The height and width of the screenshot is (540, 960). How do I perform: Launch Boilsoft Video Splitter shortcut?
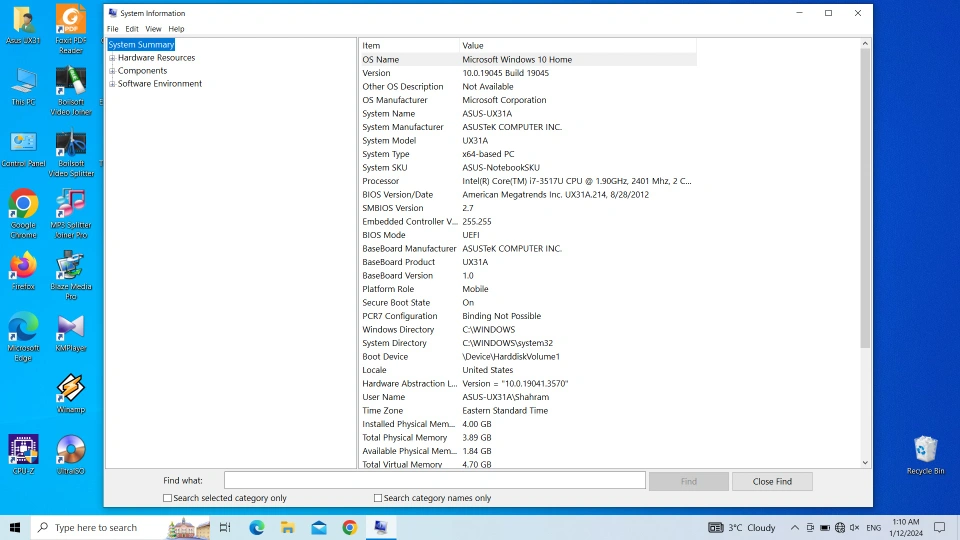tap(71, 152)
